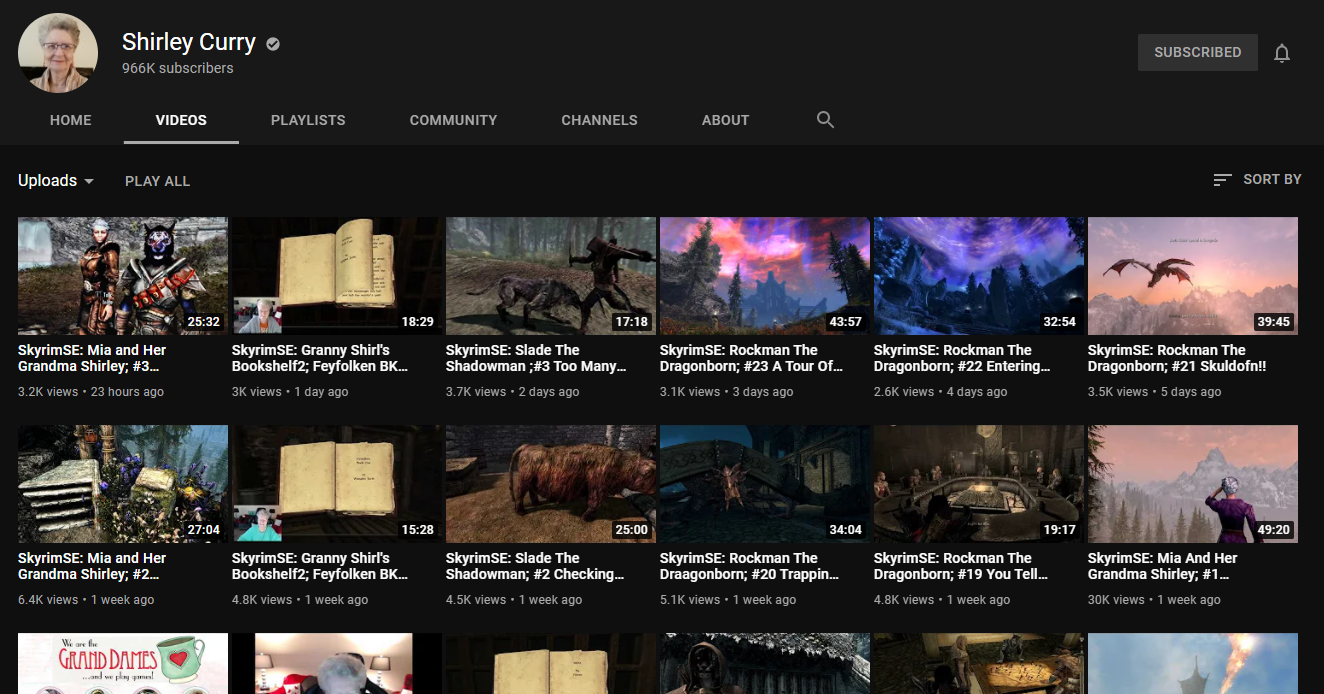Click '6.4K views • 1 week ago' text

[86, 600]
